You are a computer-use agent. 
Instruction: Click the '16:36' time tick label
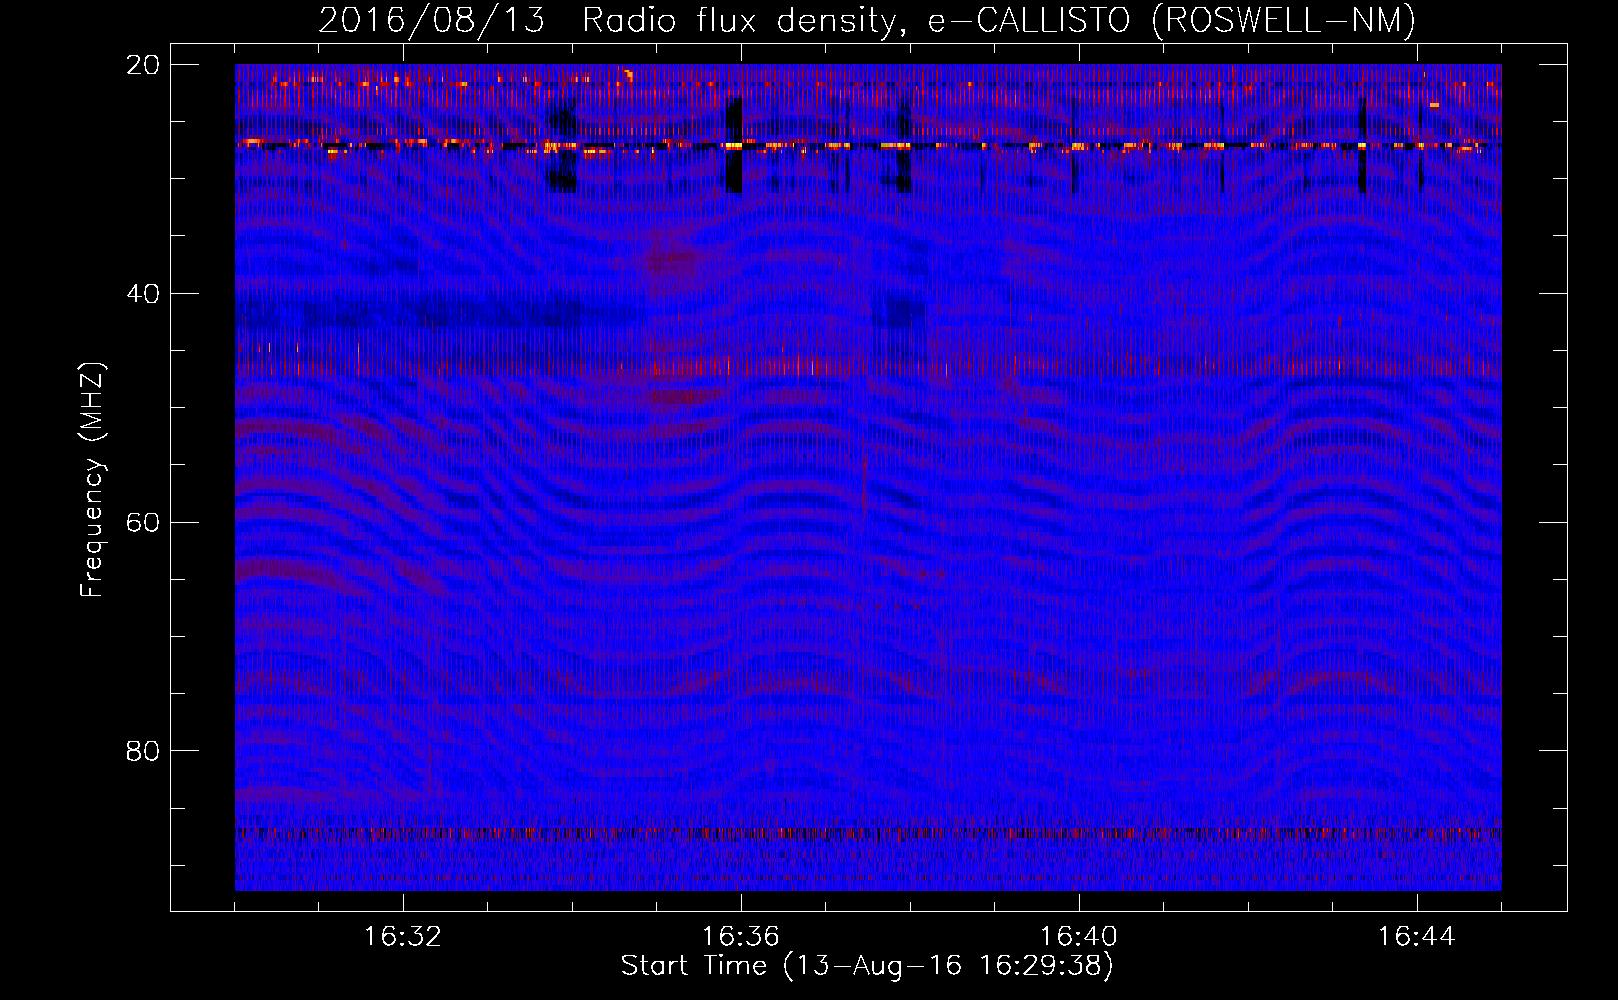pyautogui.click(x=740, y=937)
